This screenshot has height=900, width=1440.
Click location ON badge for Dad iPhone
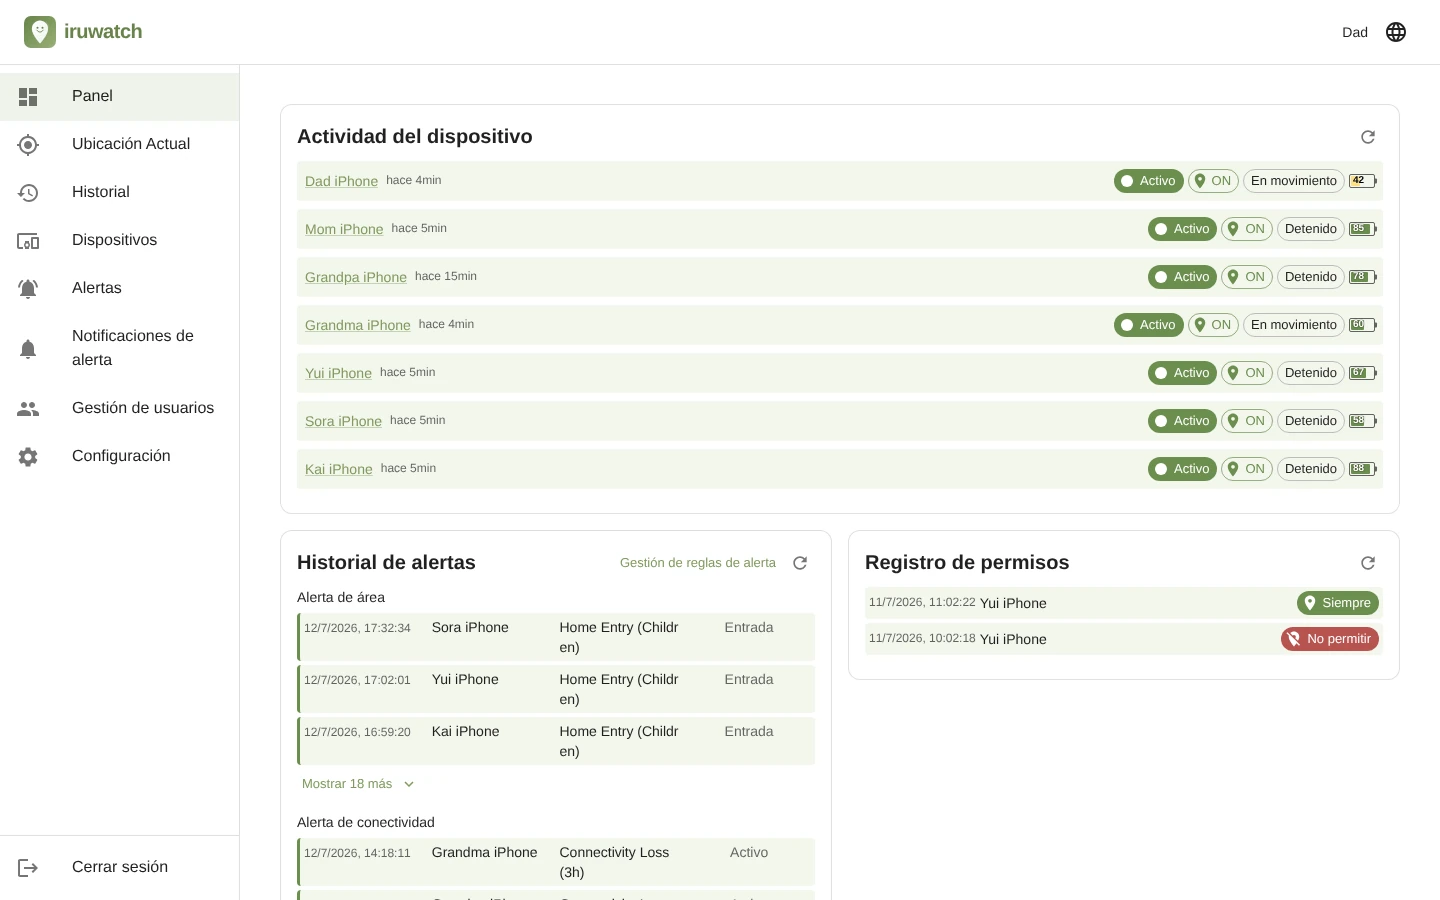(1213, 181)
